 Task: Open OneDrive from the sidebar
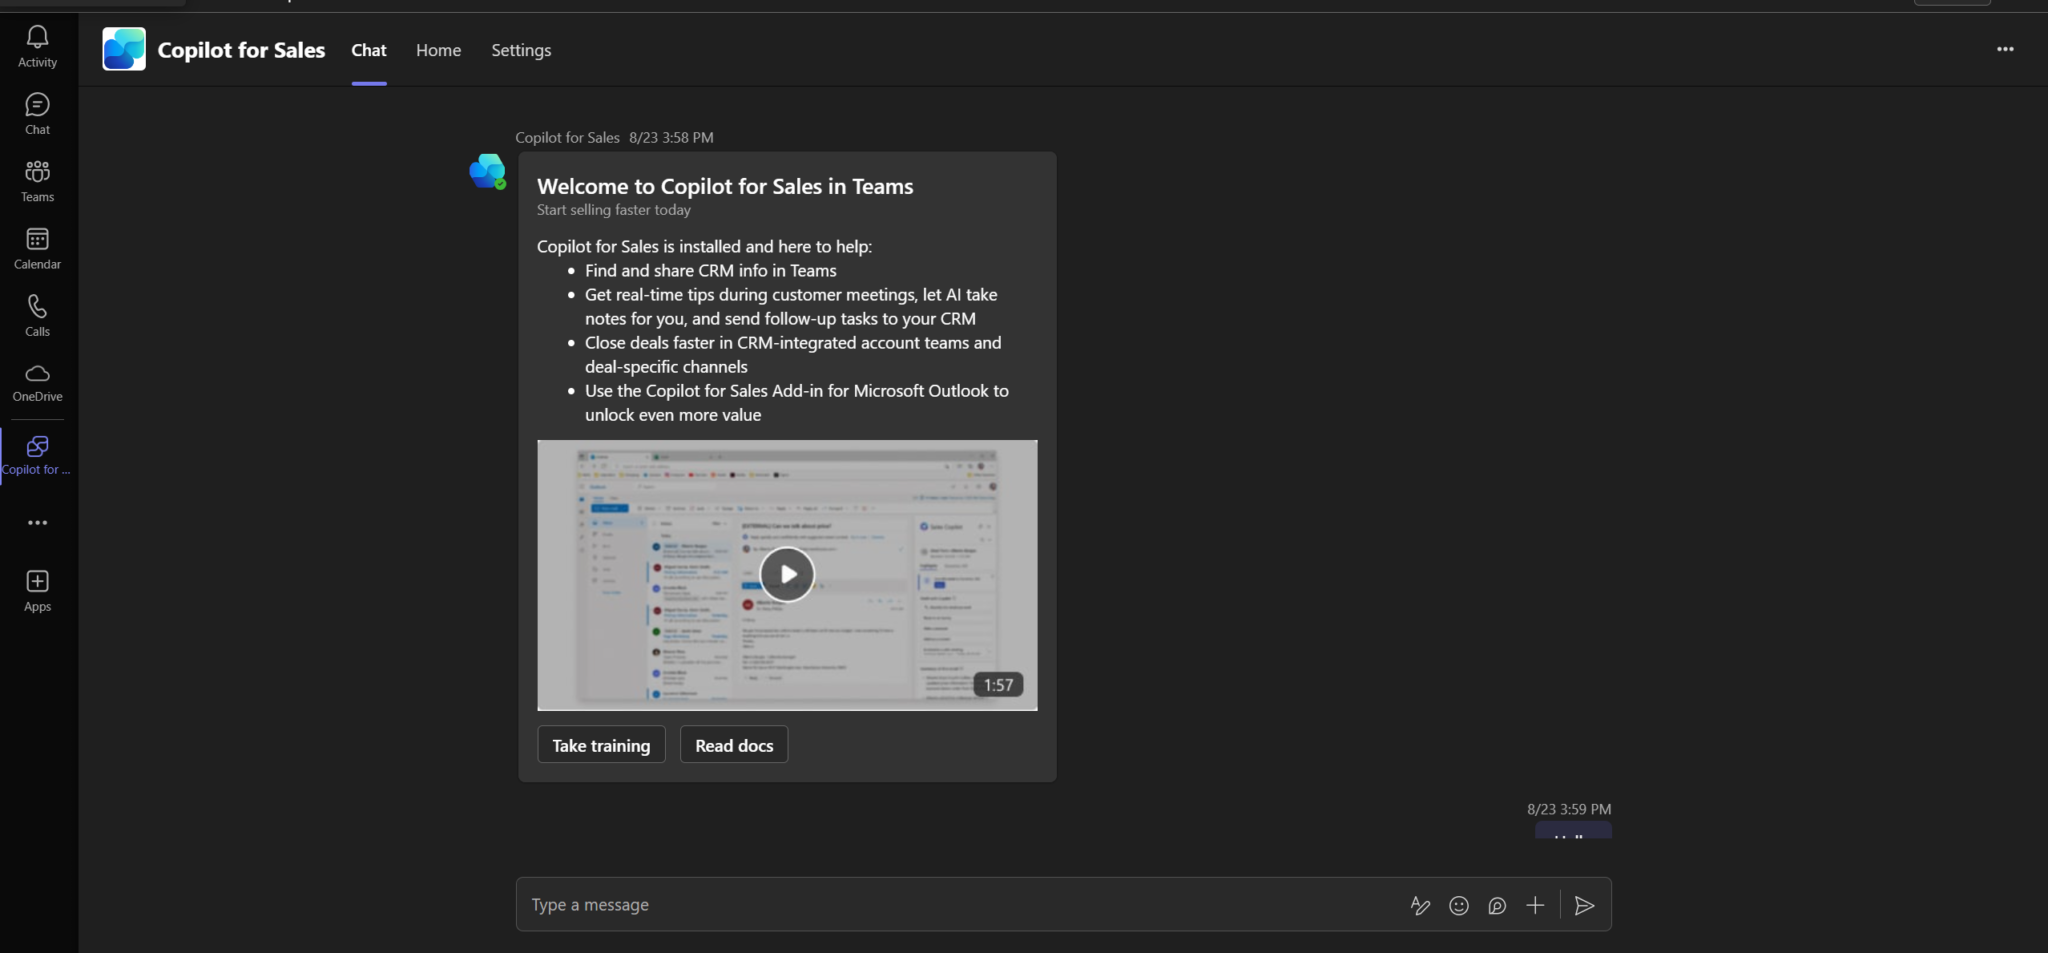coord(37,380)
